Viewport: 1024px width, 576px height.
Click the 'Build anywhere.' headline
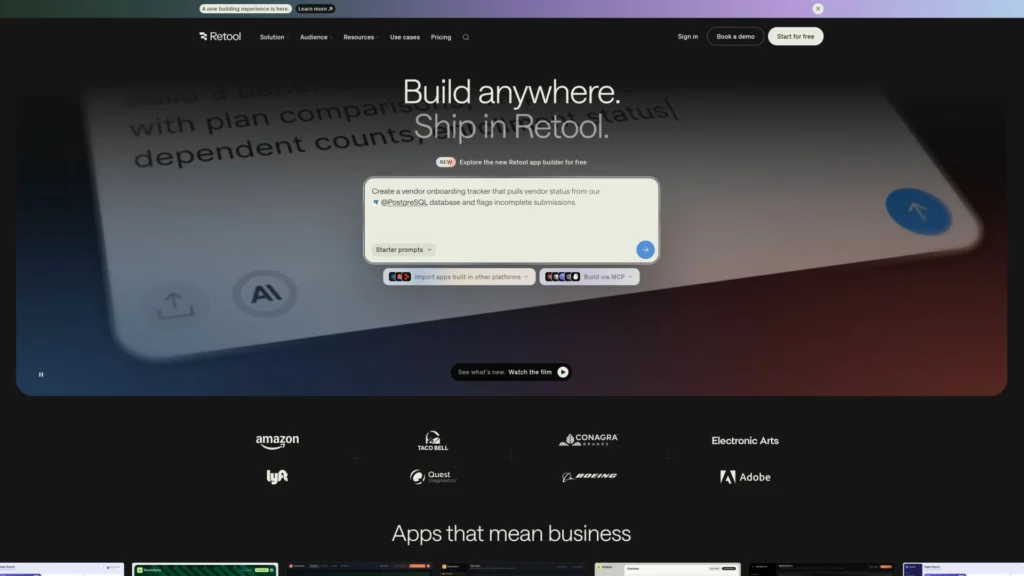pos(511,92)
